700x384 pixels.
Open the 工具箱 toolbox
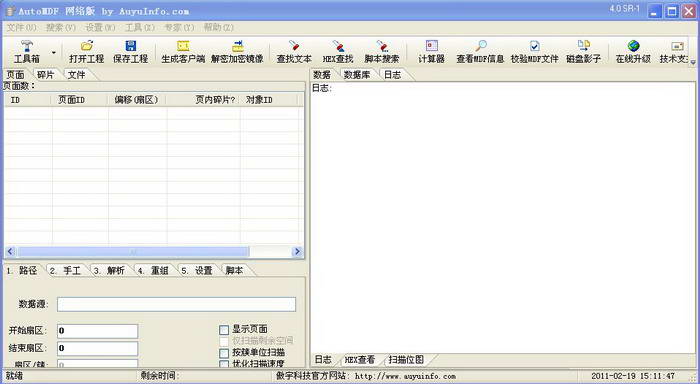click(x=27, y=51)
